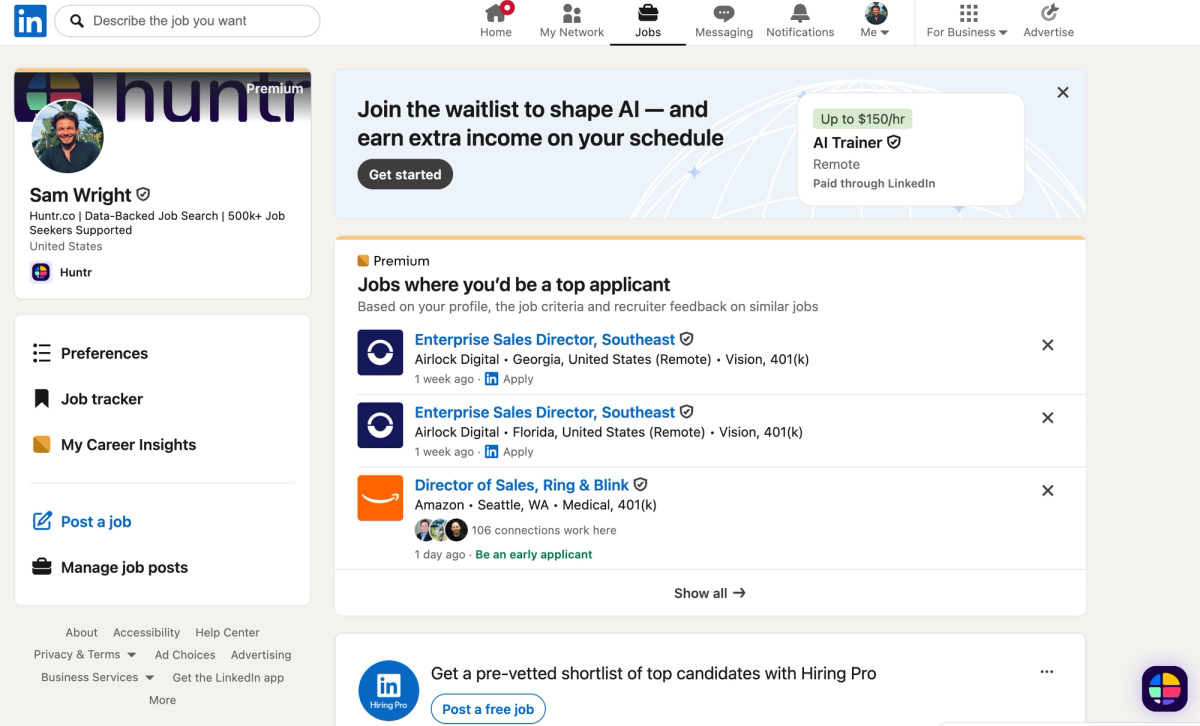
Task: Open Accessibility footer link
Action: pos(146,633)
